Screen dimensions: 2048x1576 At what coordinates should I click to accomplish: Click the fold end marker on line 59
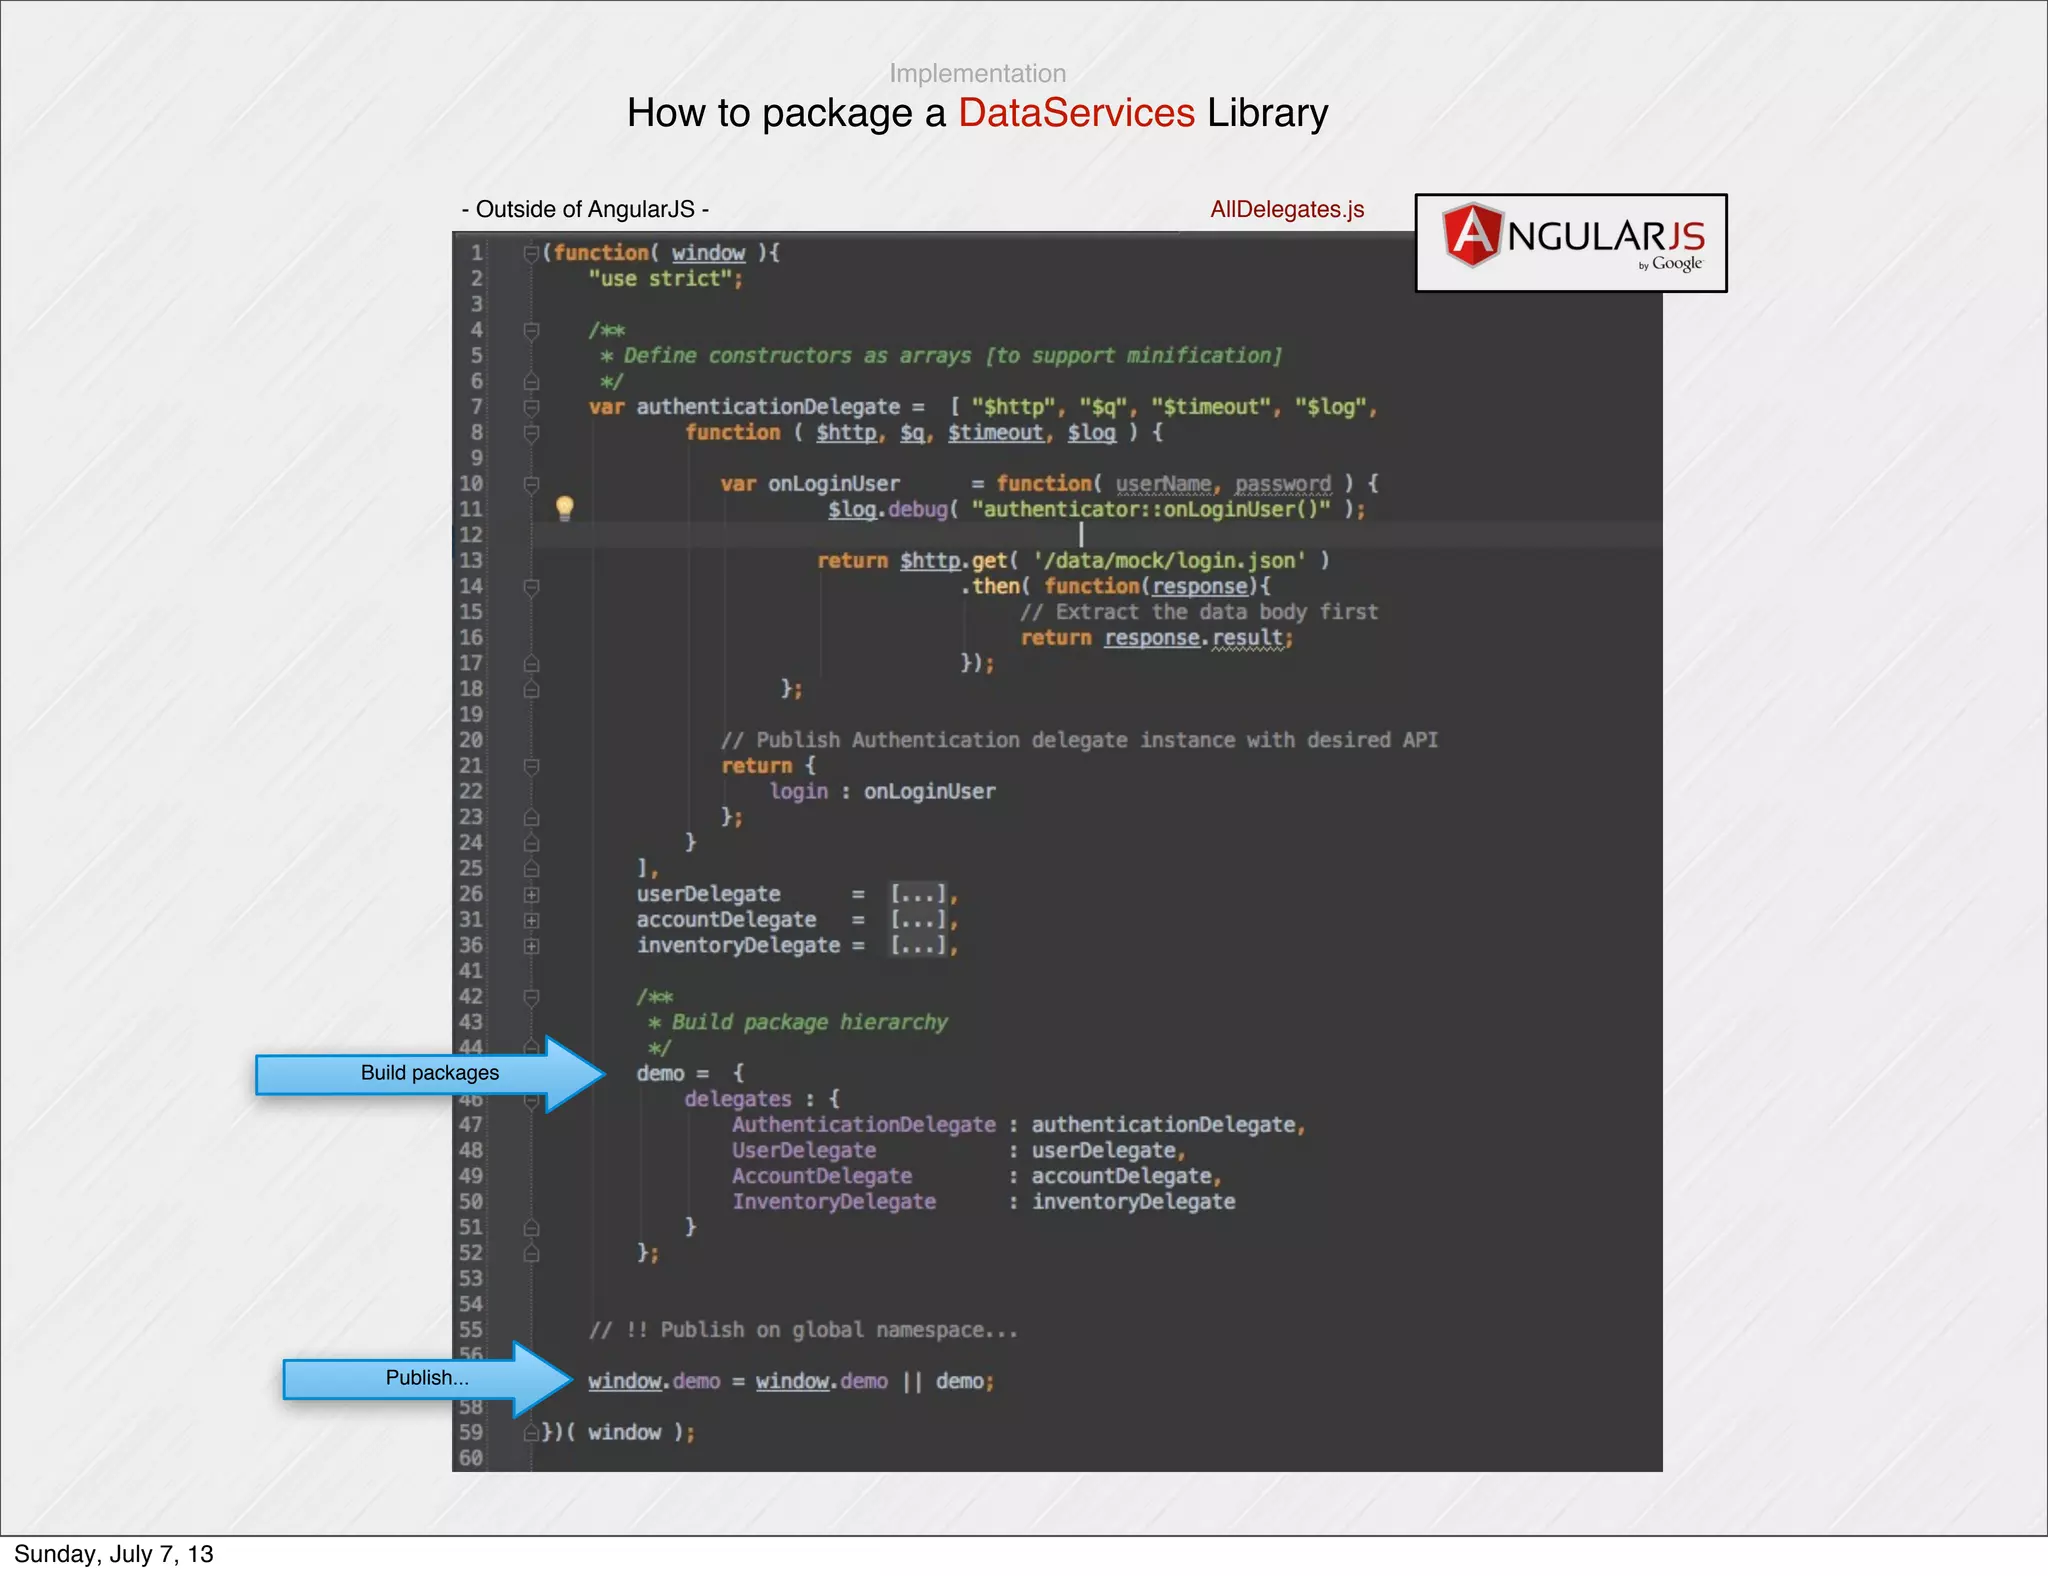point(532,1433)
